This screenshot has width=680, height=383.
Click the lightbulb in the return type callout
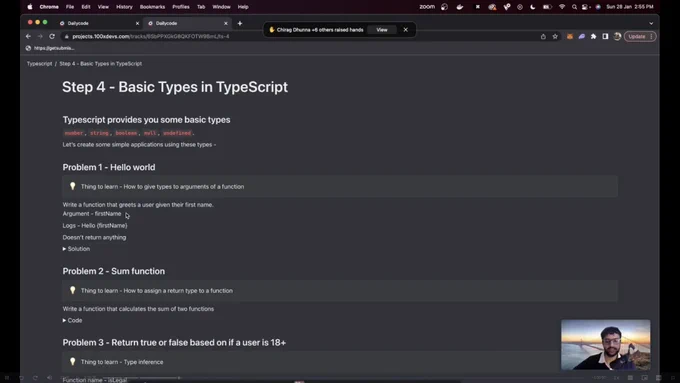[72, 290]
